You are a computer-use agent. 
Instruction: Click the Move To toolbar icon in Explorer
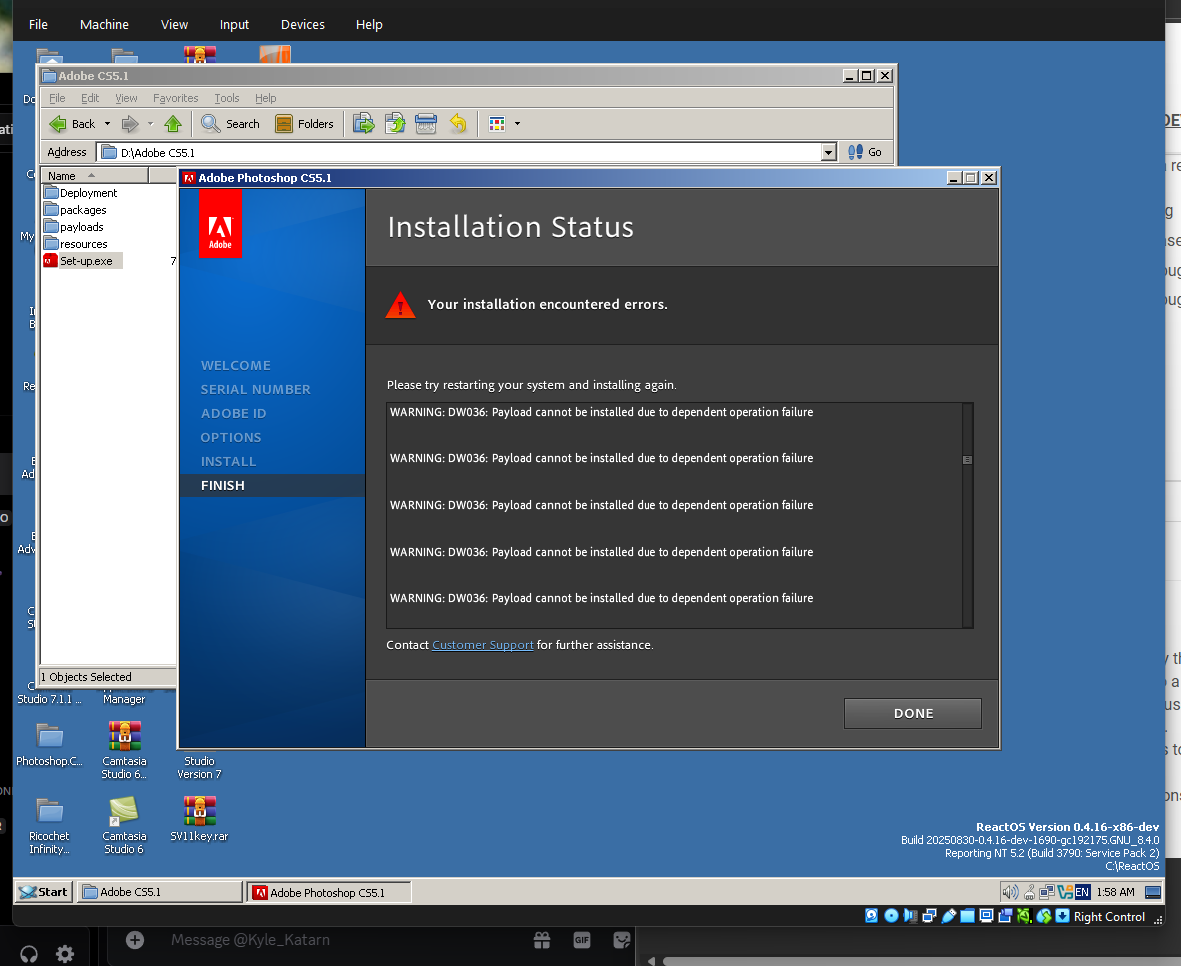(364, 123)
